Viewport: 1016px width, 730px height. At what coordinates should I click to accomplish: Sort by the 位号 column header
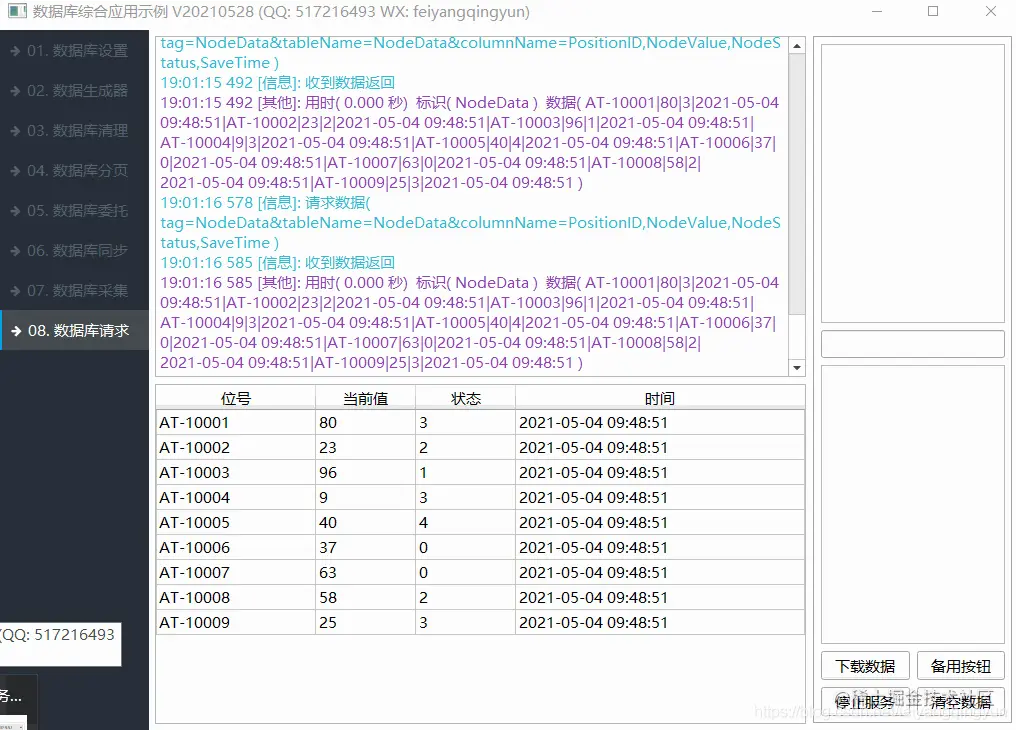tap(235, 398)
